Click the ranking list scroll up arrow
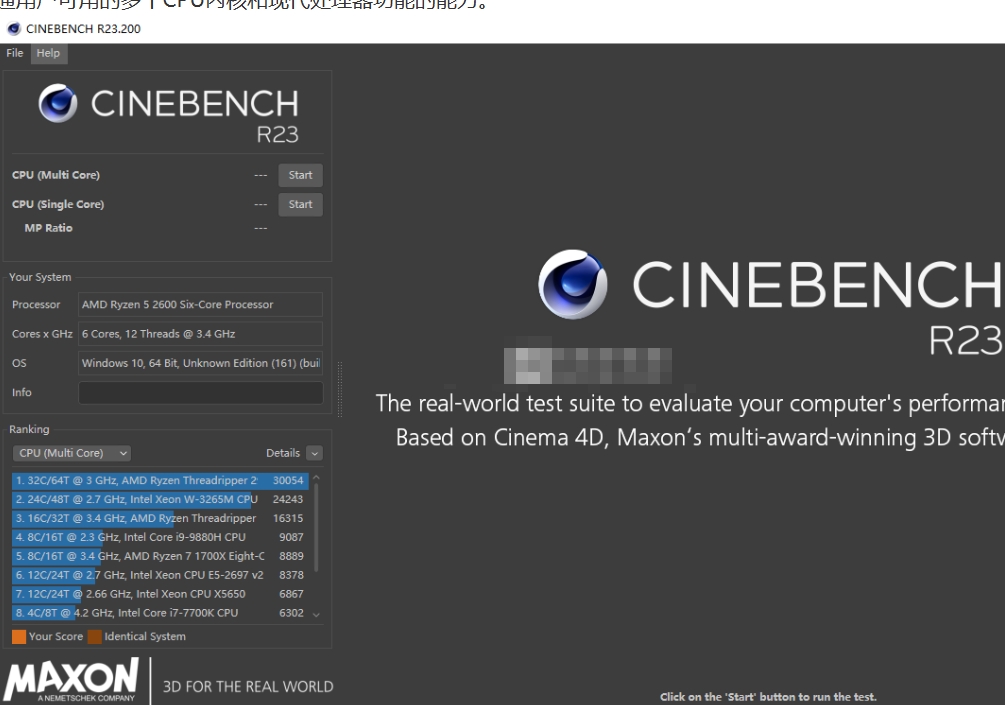The height and width of the screenshot is (705, 1005). coord(316,478)
